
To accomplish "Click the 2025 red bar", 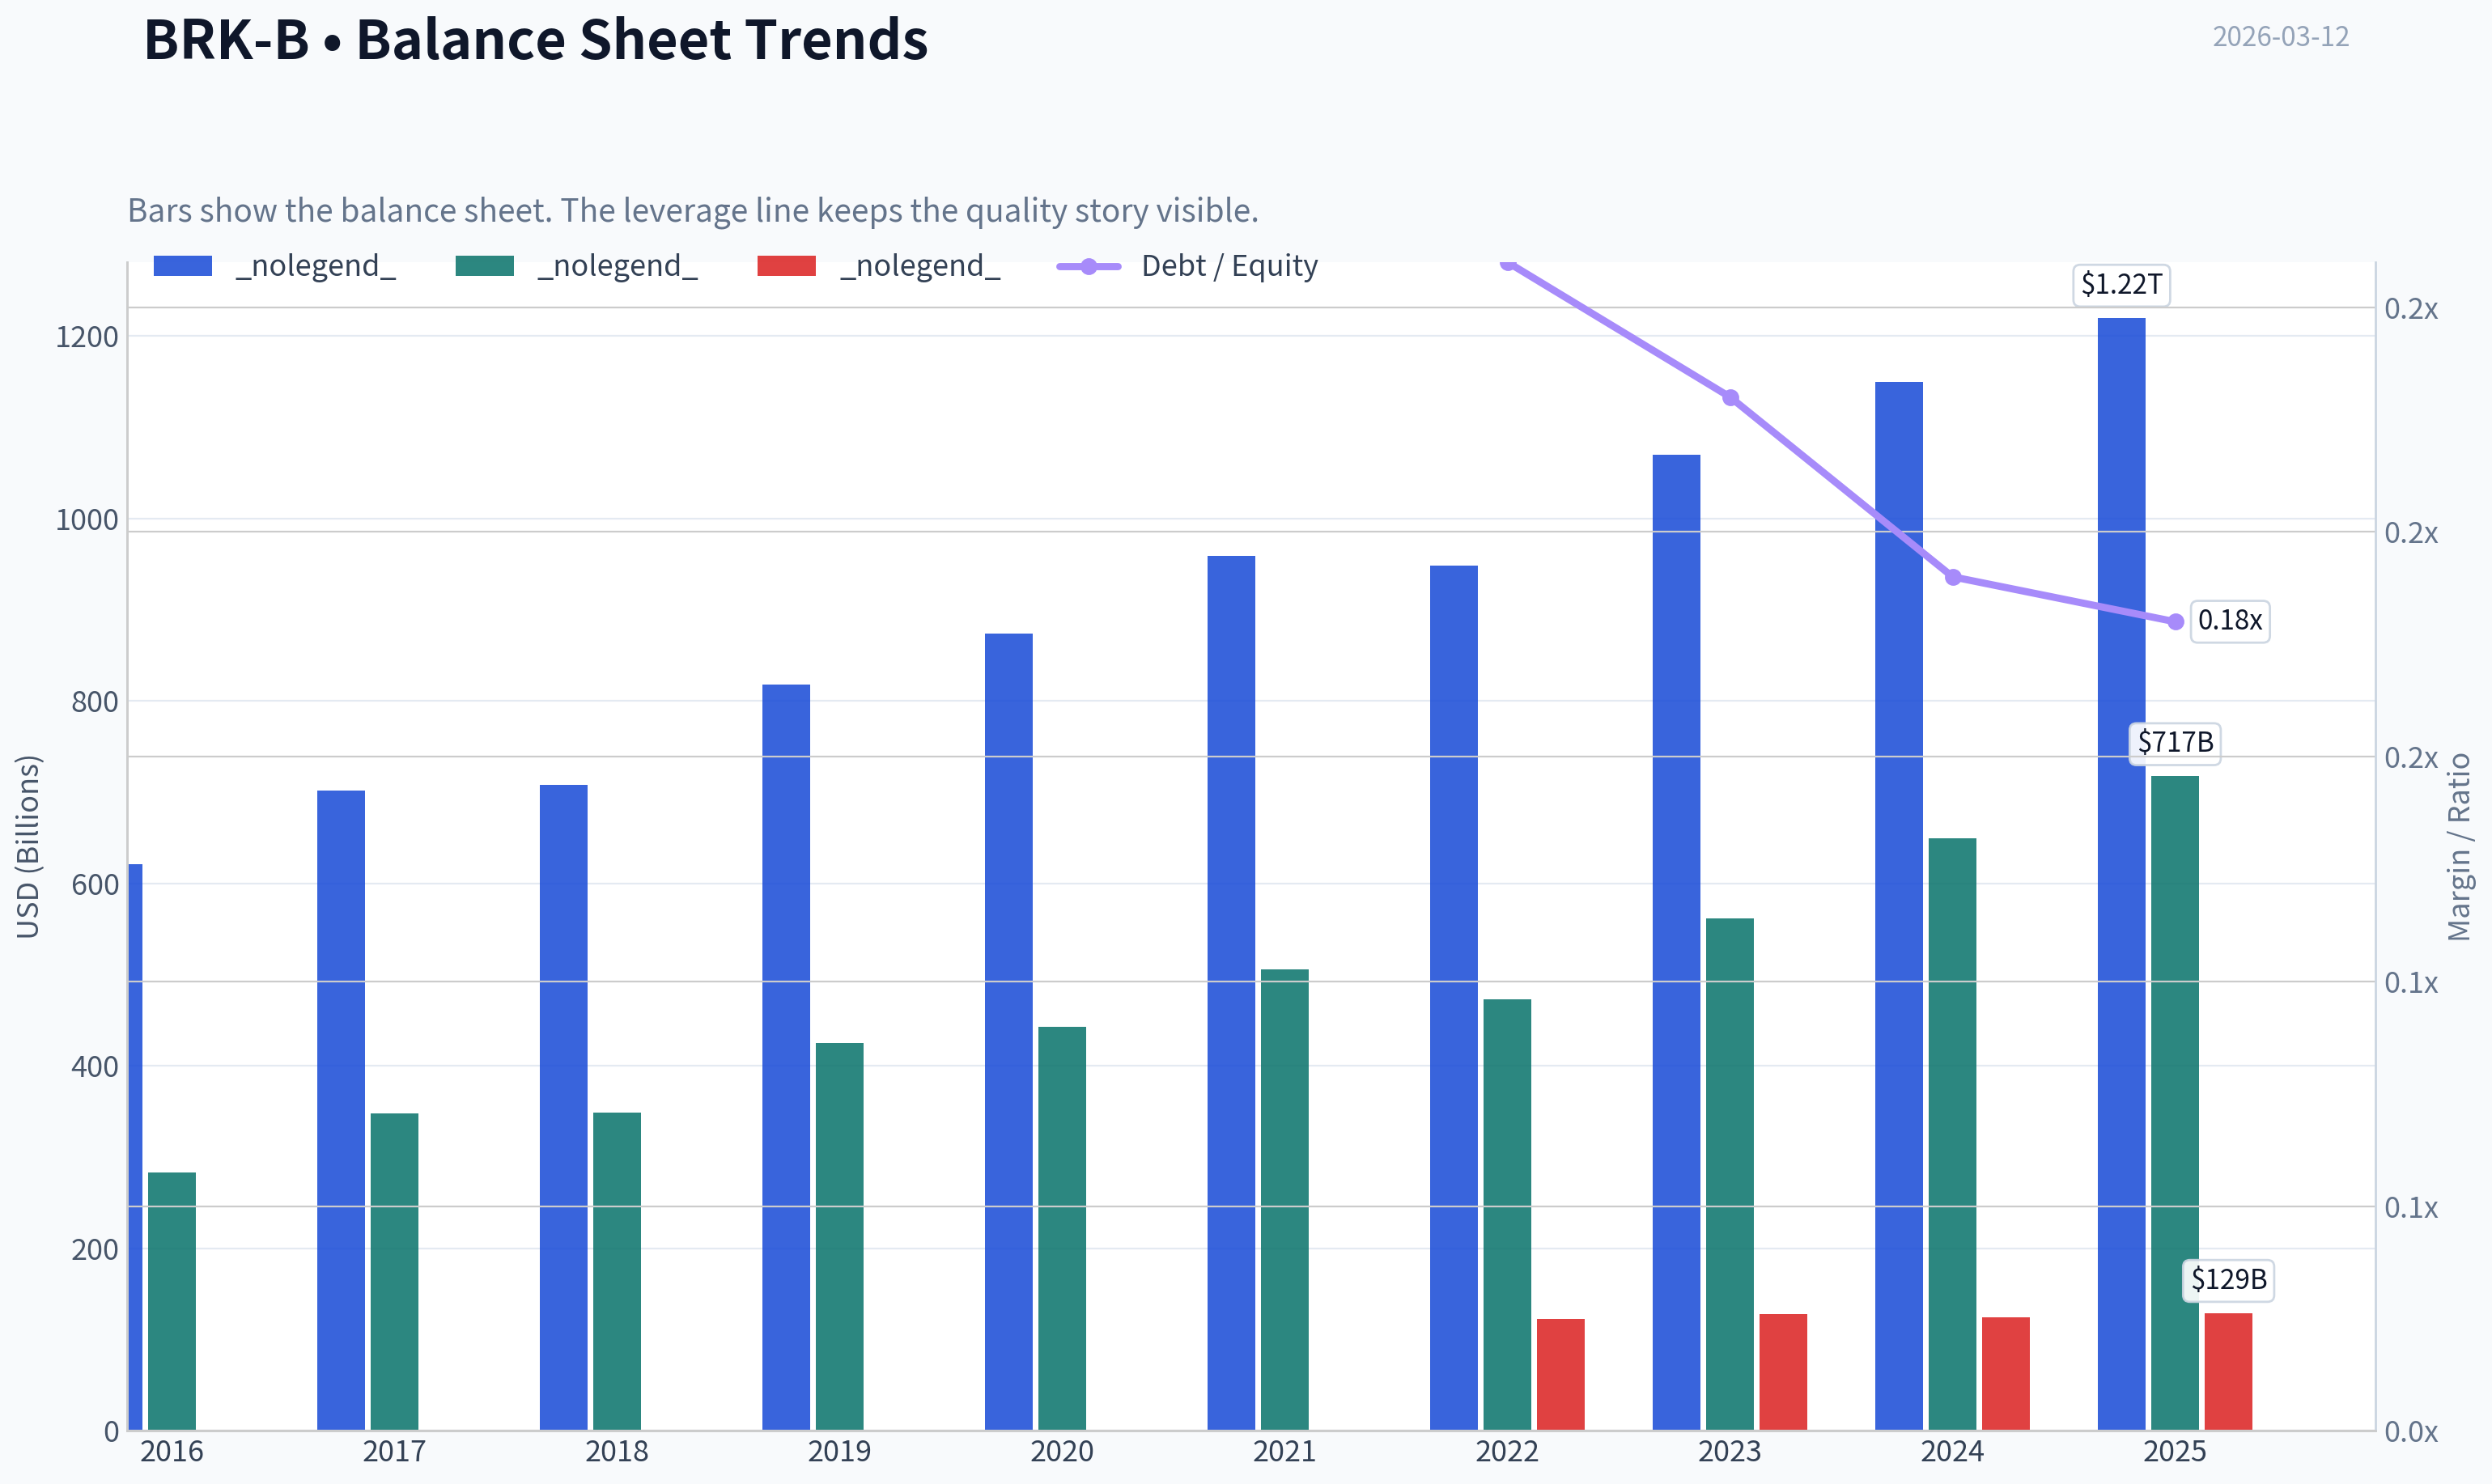I will click(x=2228, y=1371).
